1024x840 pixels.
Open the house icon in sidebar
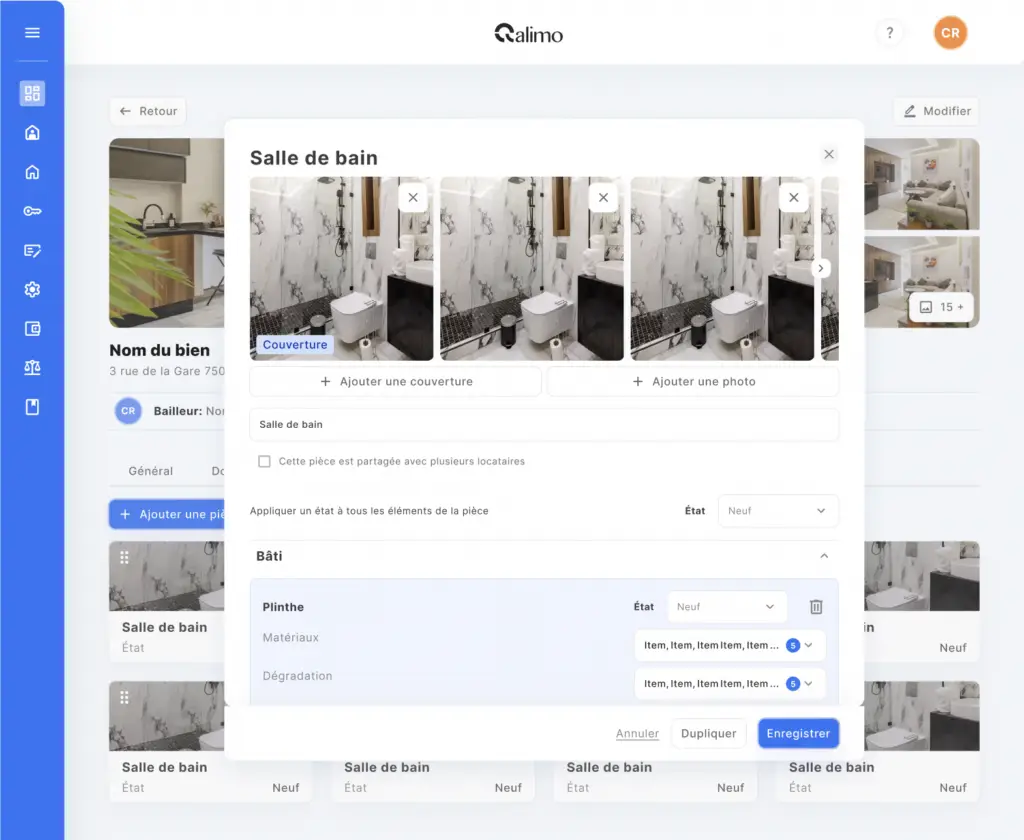[32, 172]
